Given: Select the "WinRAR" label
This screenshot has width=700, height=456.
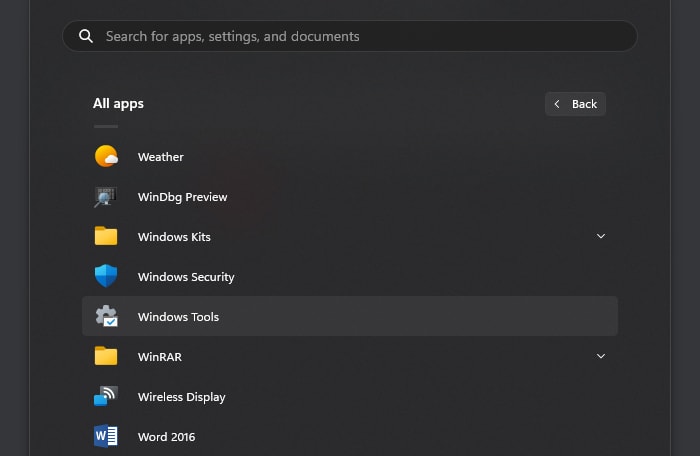Looking at the screenshot, I should click(160, 357).
